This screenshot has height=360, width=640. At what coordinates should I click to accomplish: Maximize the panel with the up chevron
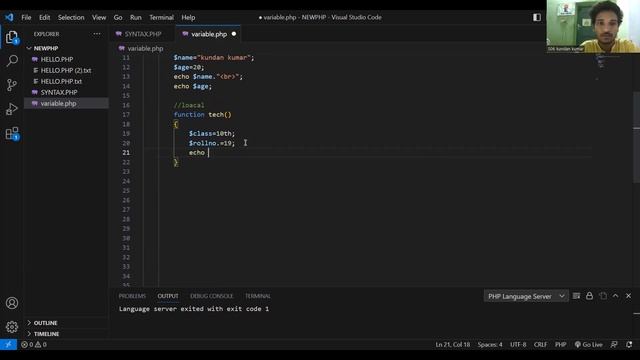[616, 296]
